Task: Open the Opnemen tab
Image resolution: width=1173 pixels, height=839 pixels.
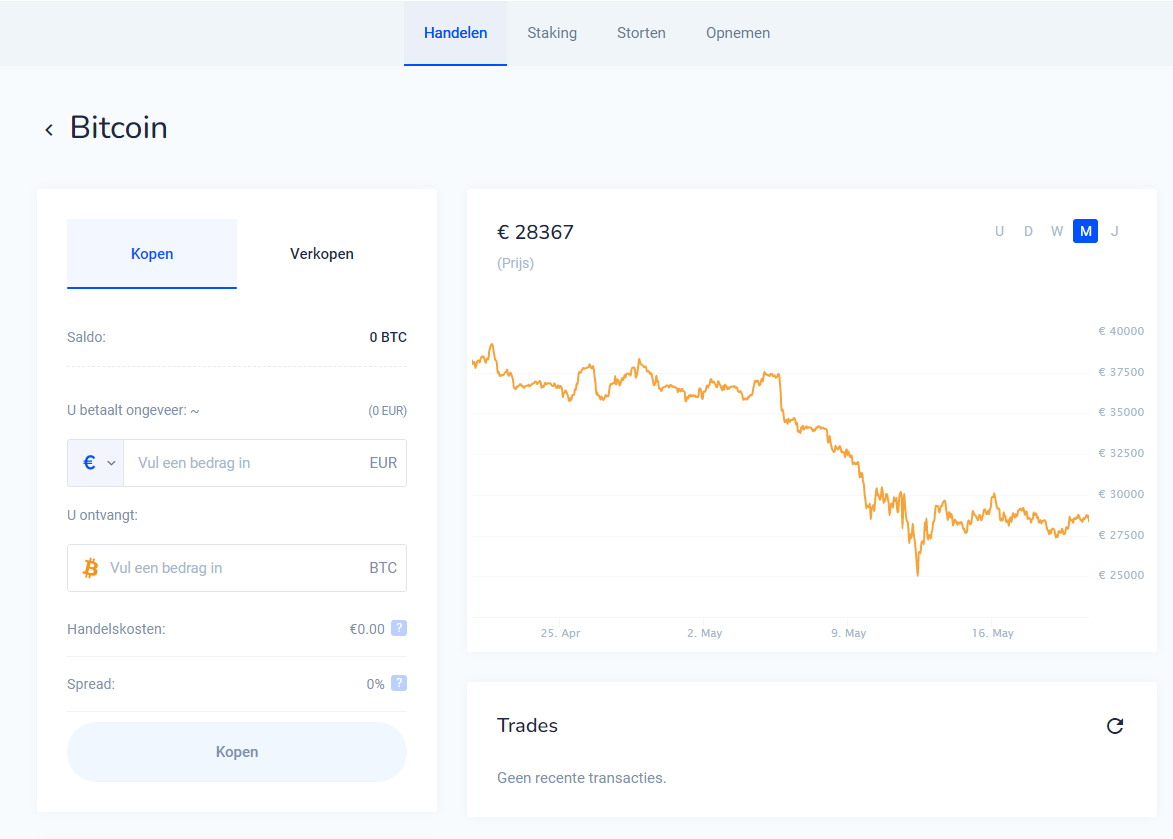Action: coord(738,33)
